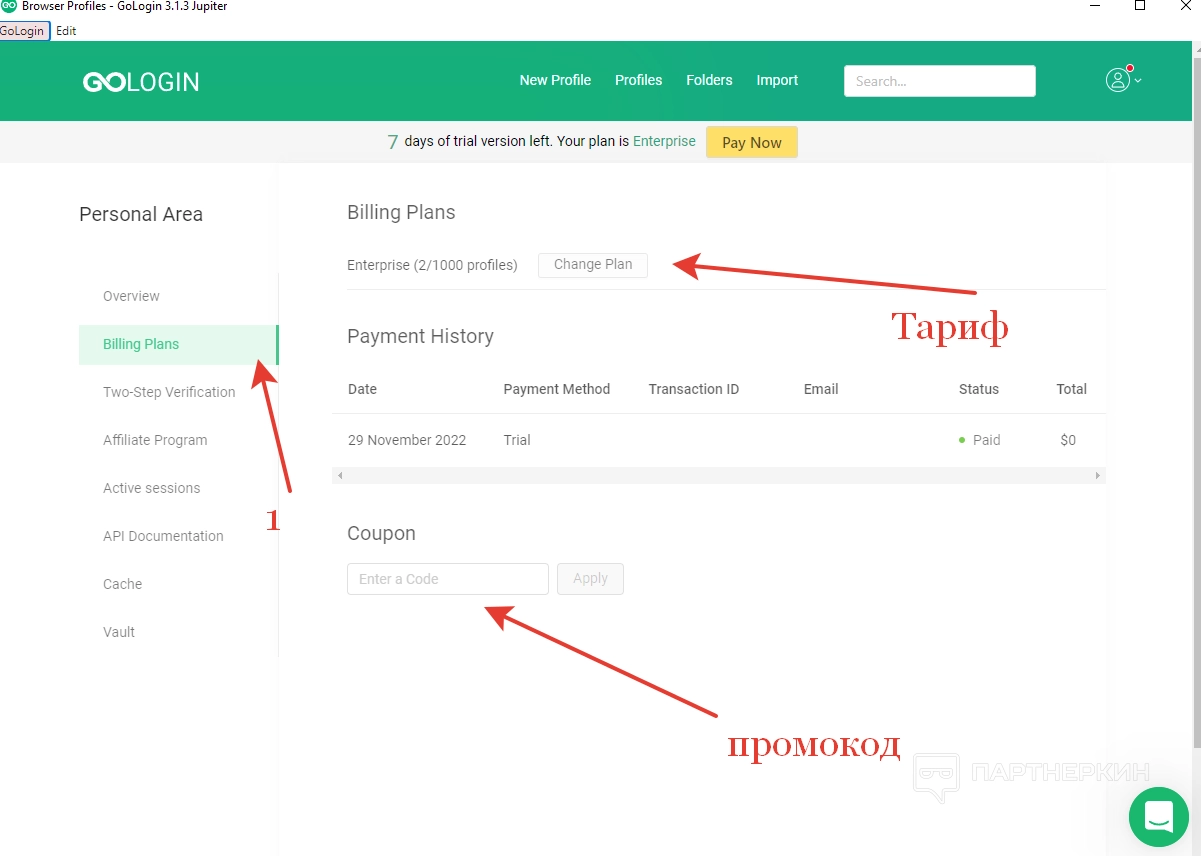Maximize the GoLogin window
Screen dimensions: 1201x856
1140,6
